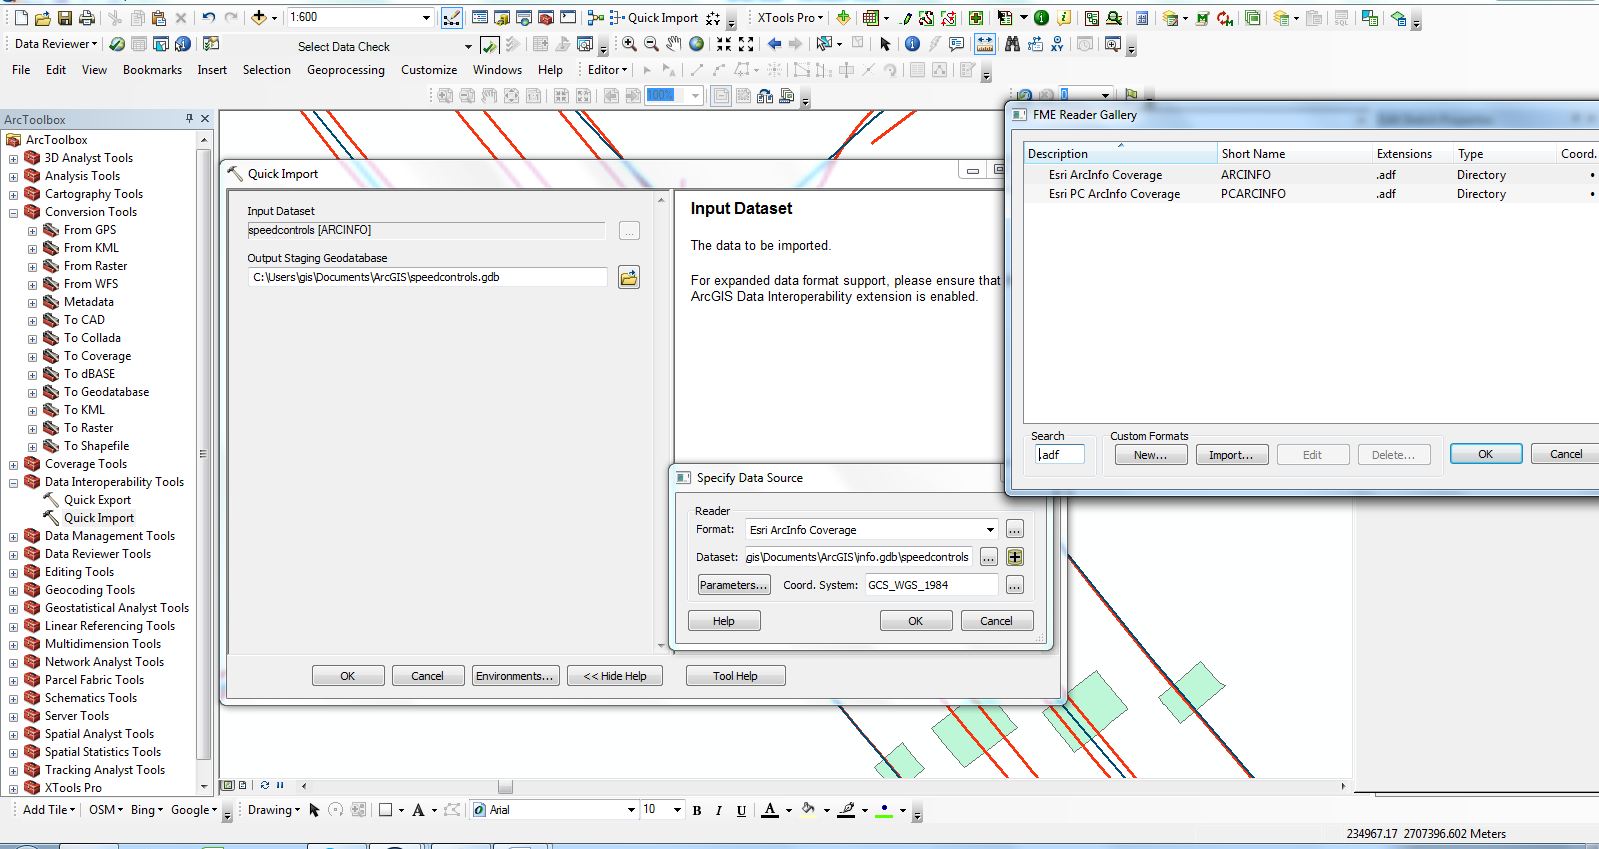Open the Arial font dropdown
Image resolution: width=1599 pixels, height=849 pixels.
[x=631, y=810]
